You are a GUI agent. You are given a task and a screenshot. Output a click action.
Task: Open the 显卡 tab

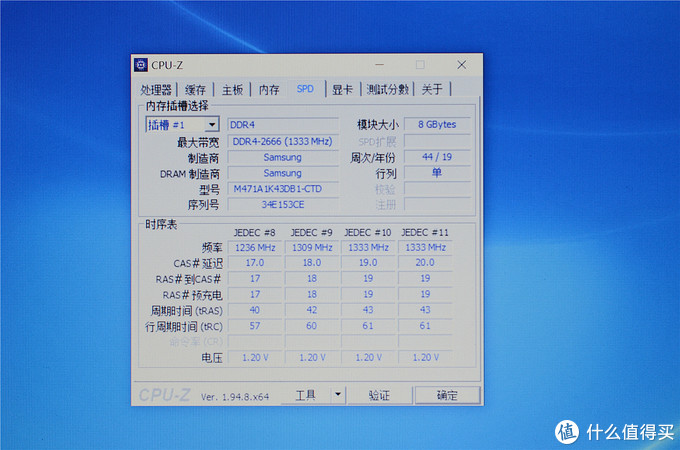pyautogui.click(x=342, y=90)
